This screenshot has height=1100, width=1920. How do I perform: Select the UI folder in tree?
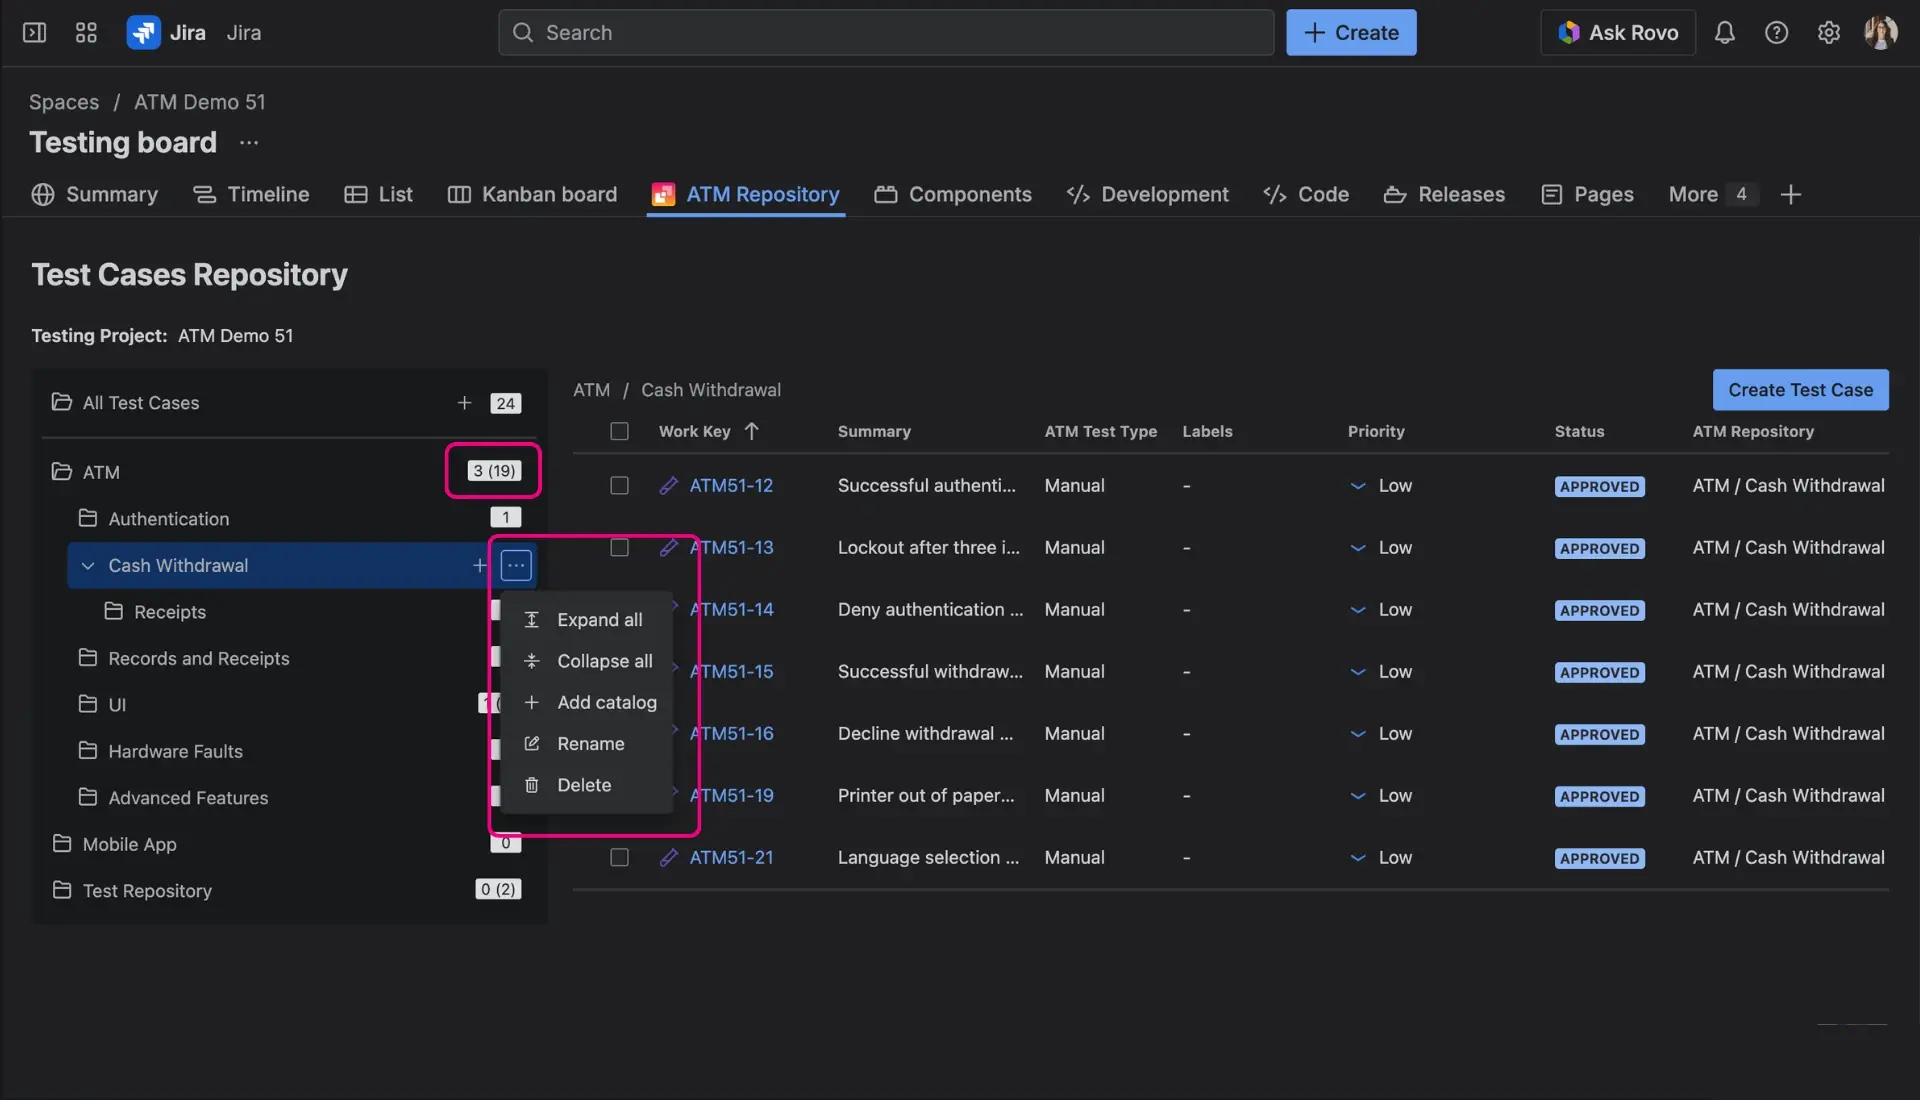point(117,704)
